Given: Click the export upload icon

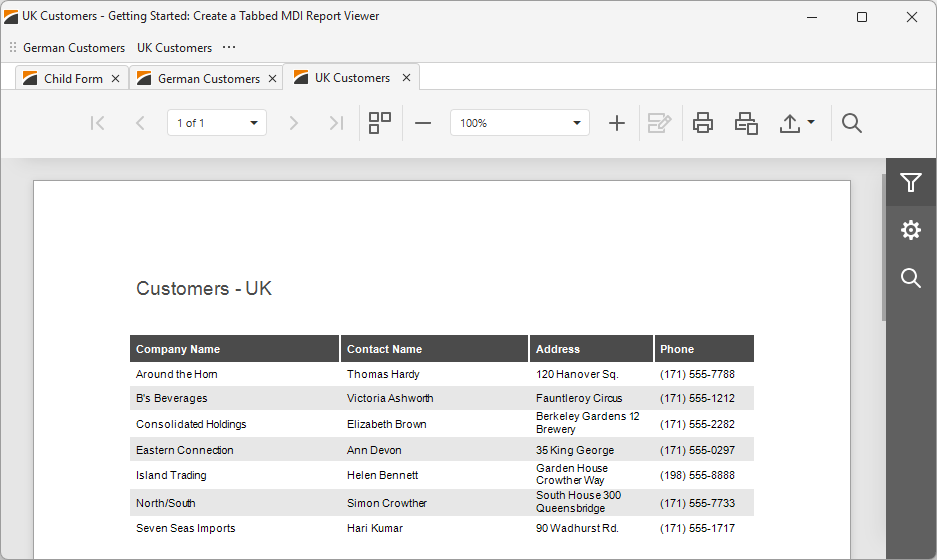Looking at the screenshot, I should pos(789,123).
